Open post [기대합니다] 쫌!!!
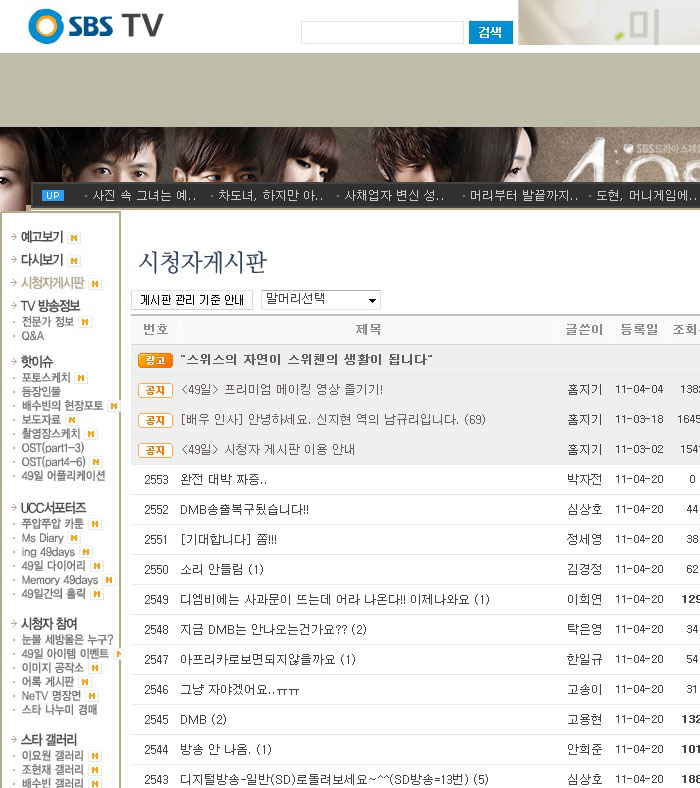Screen dimensions: 700x788 228,540
